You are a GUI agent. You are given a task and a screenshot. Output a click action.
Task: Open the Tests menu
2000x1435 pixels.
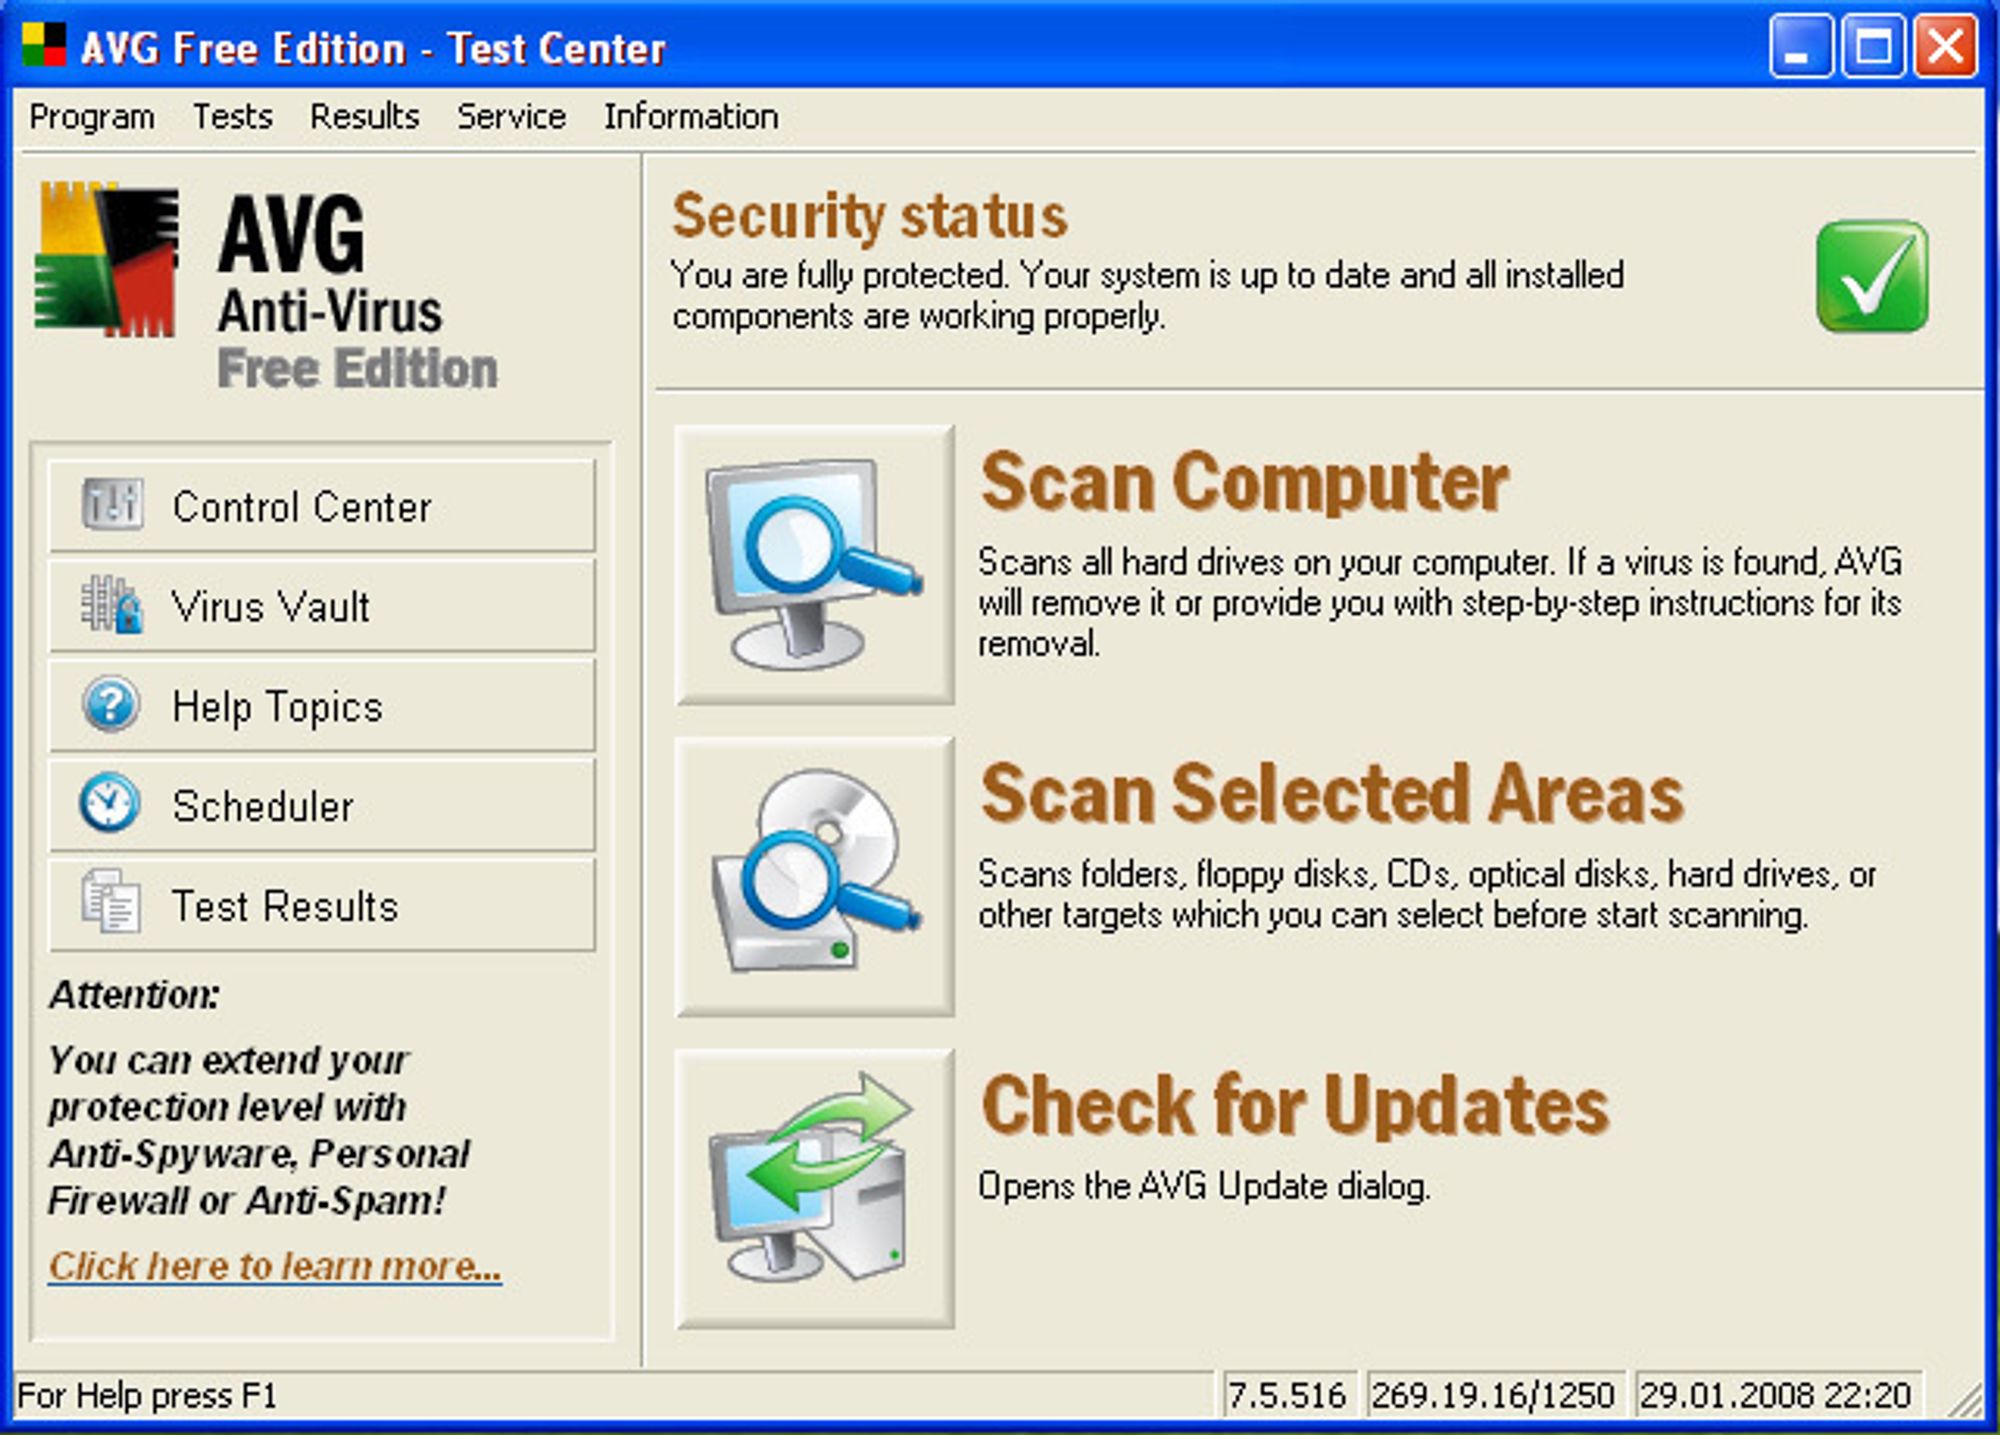point(232,117)
